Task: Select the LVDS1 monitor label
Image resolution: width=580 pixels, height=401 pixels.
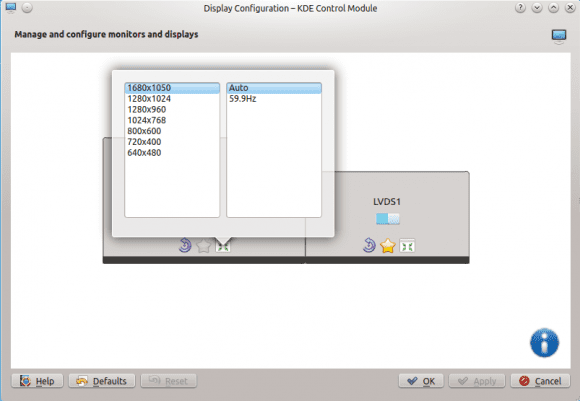Action: point(387,202)
